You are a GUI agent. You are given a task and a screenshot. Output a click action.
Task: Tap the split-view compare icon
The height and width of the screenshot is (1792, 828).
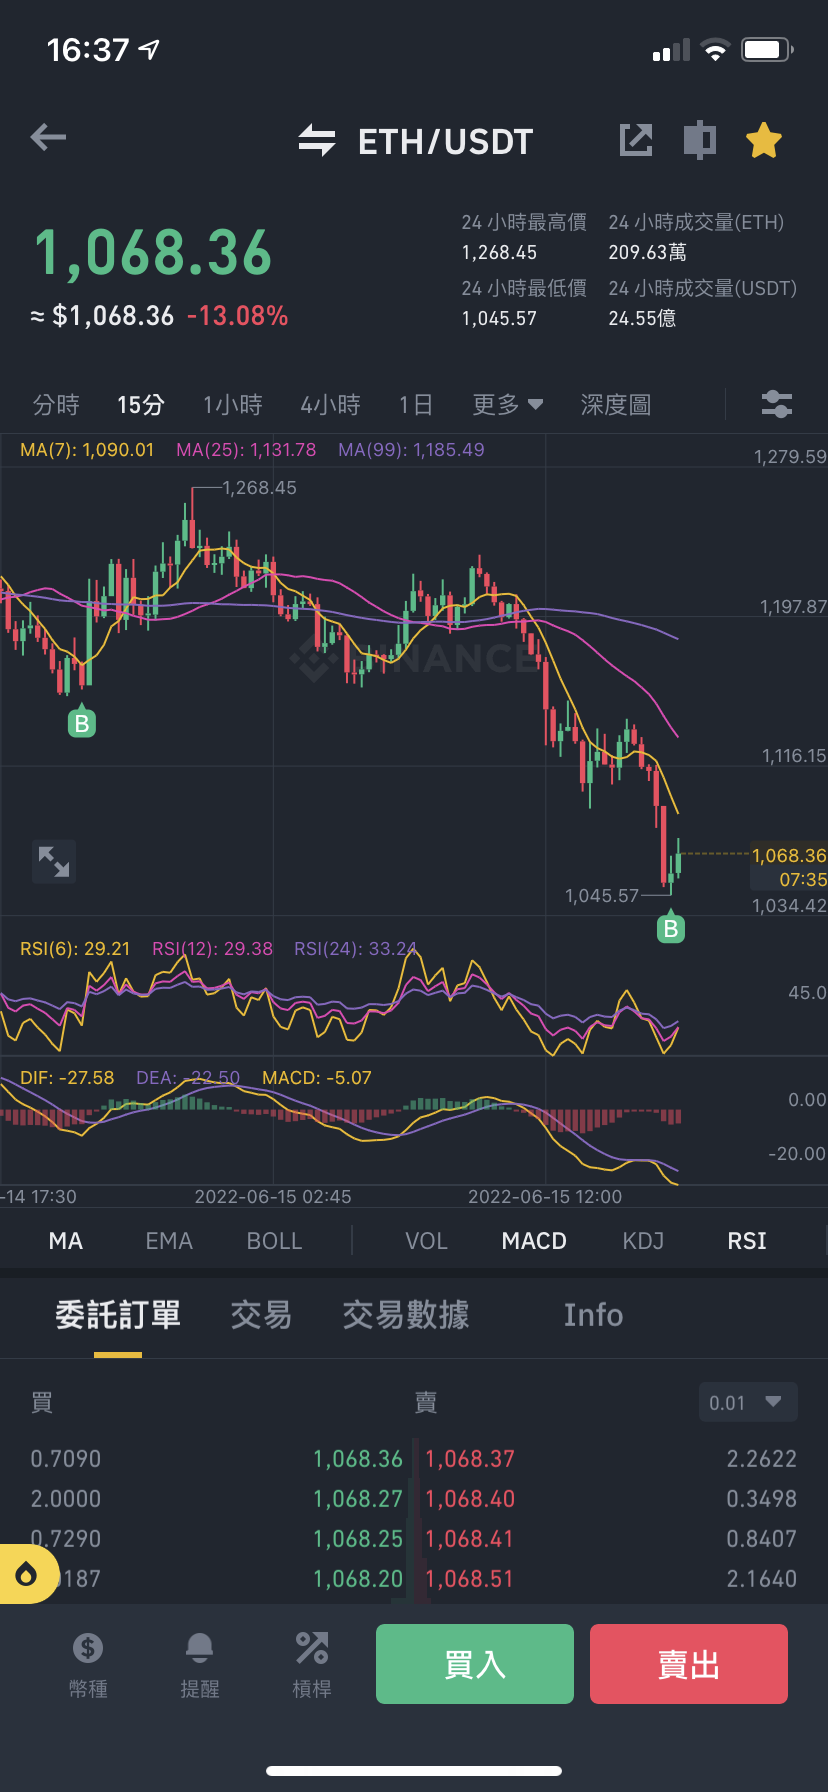coord(700,140)
